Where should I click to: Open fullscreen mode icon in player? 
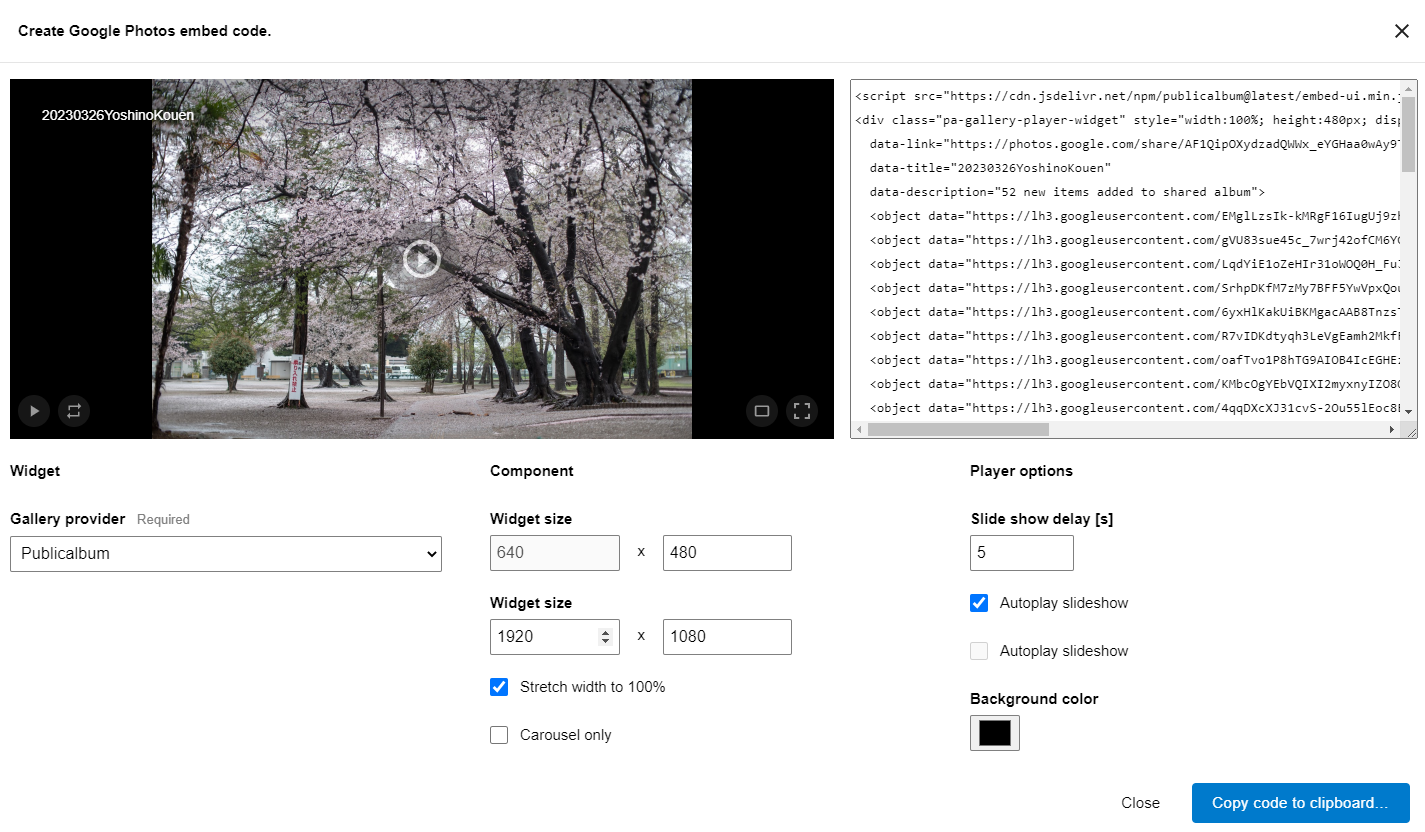[x=801, y=411]
